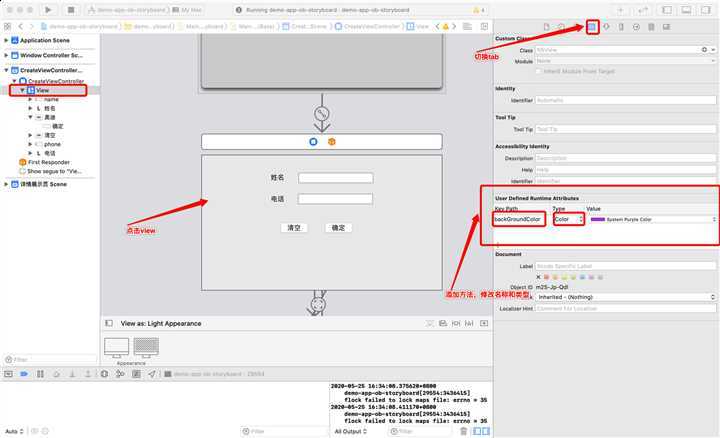
Task: Select the CreateViewController outline item
Action: (51, 81)
